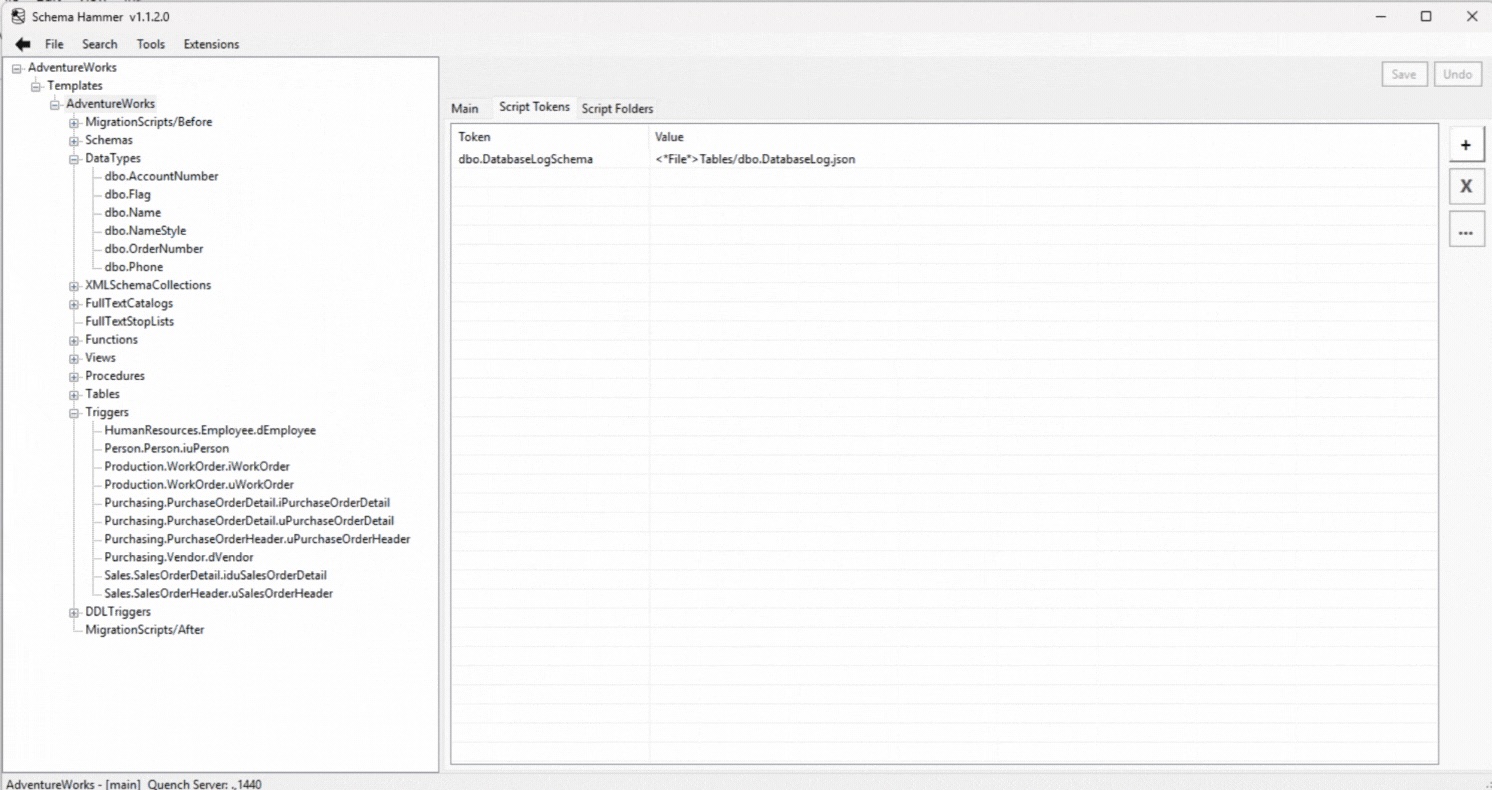Select the dbo.AccountNumber data type
Screen dimensions: 1492x790
point(162,176)
